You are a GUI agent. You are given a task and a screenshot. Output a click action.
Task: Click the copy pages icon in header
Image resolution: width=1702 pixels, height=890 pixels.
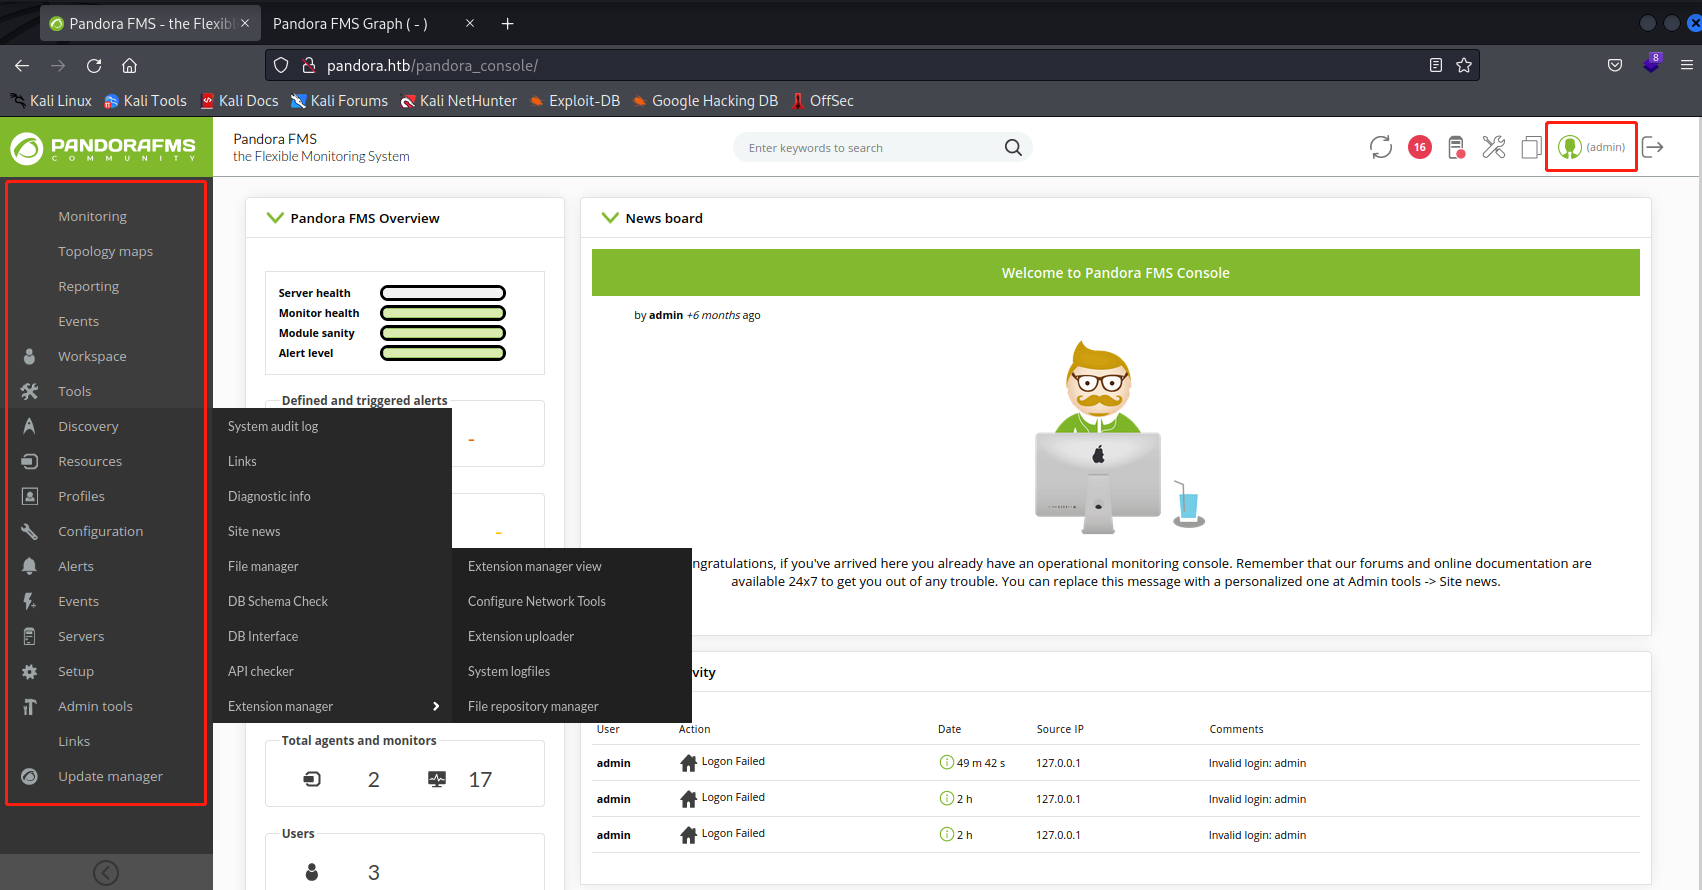click(1531, 147)
